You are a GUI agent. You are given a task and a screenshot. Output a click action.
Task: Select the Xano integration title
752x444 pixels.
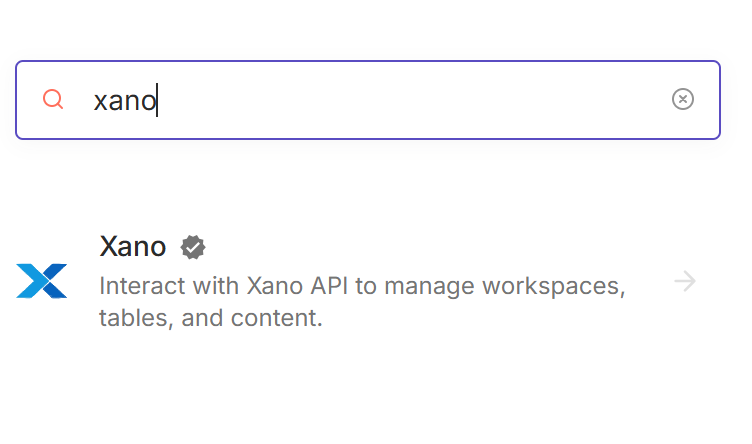coord(133,246)
